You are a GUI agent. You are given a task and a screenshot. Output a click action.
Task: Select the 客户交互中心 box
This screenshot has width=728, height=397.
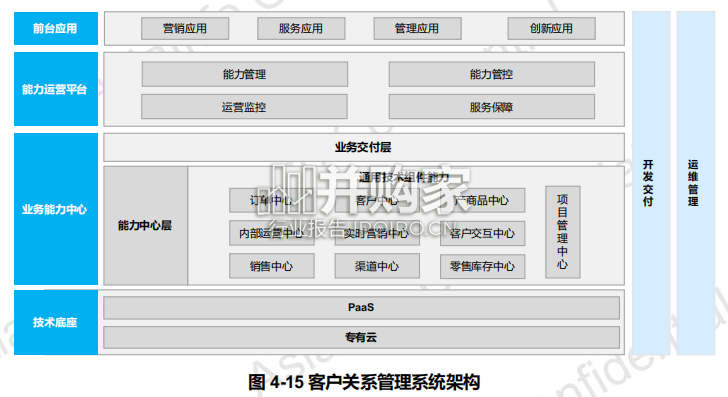click(x=482, y=233)
